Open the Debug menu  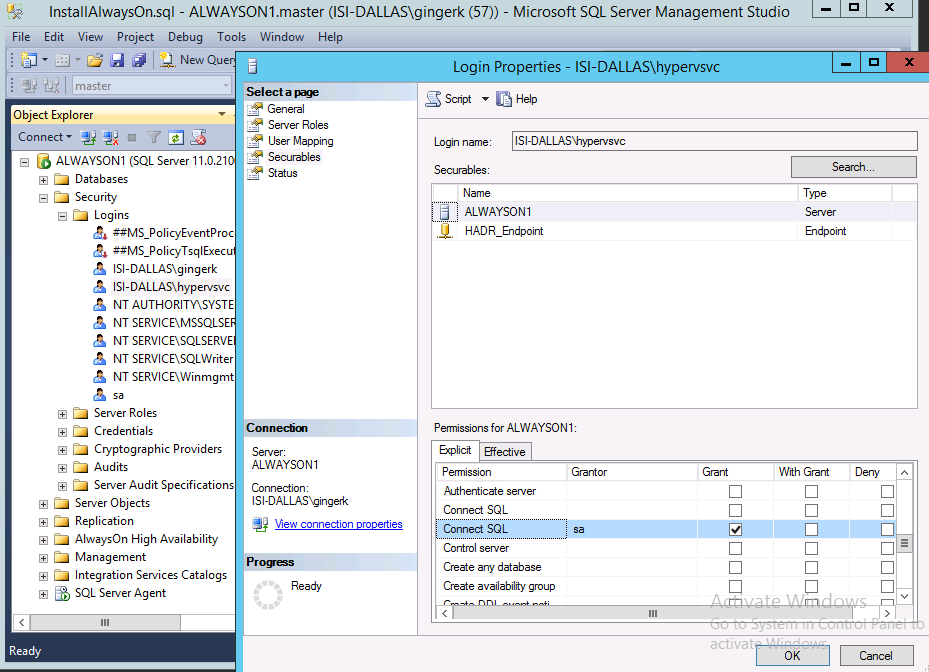click(185, 37)
